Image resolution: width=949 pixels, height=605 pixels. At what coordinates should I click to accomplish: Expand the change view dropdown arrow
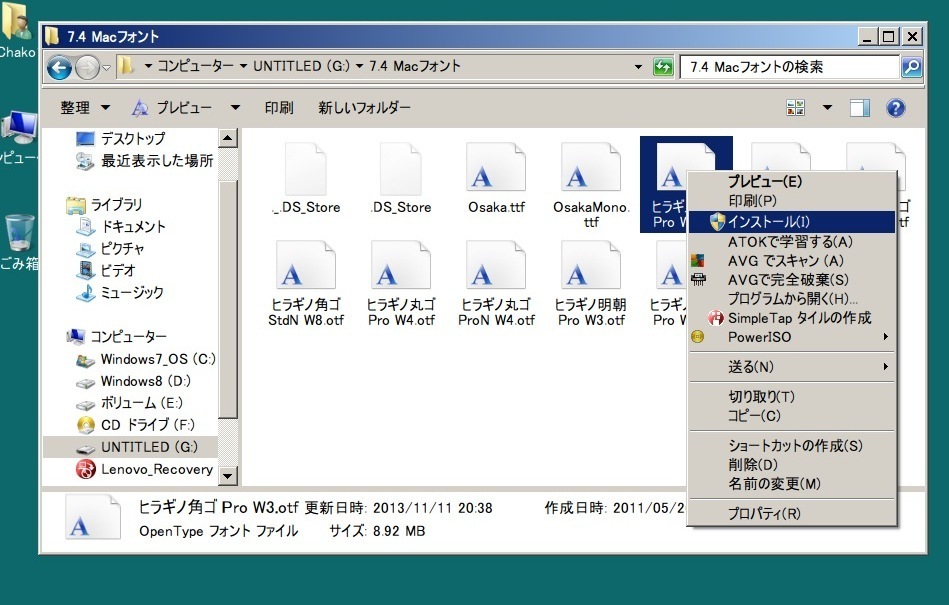(827, 108)
